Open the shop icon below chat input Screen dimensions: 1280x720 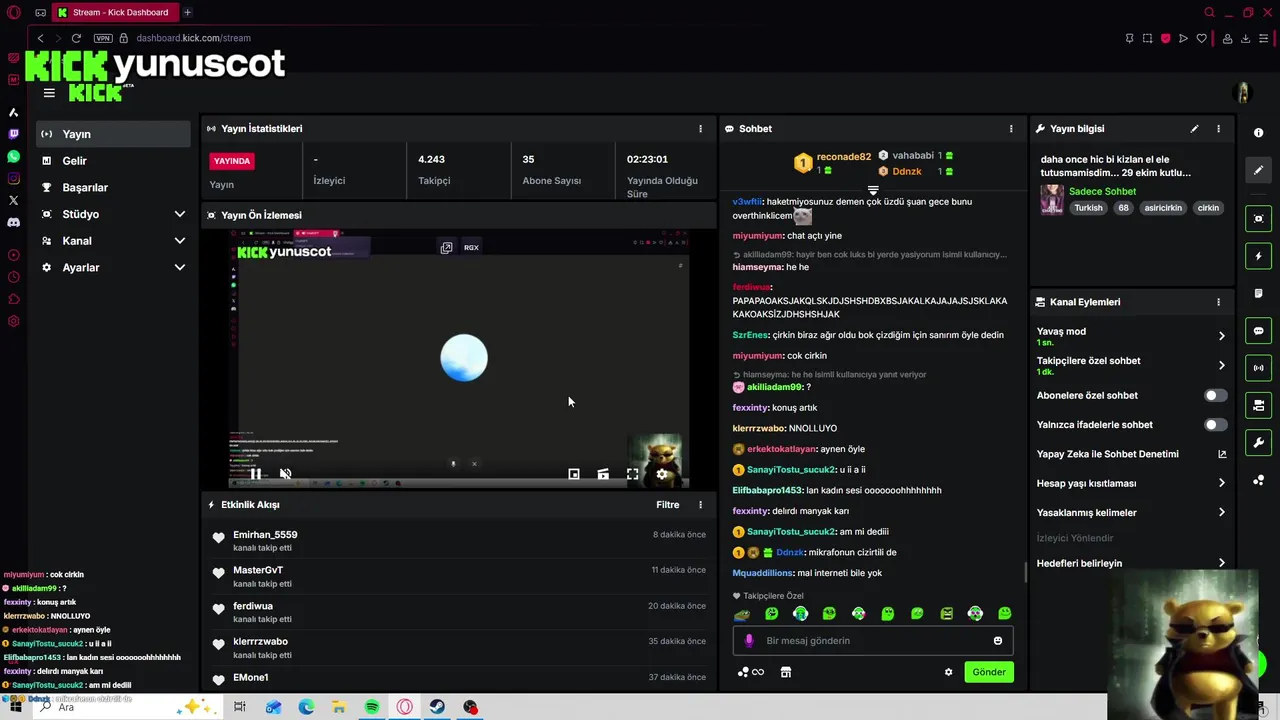point(786,672)
